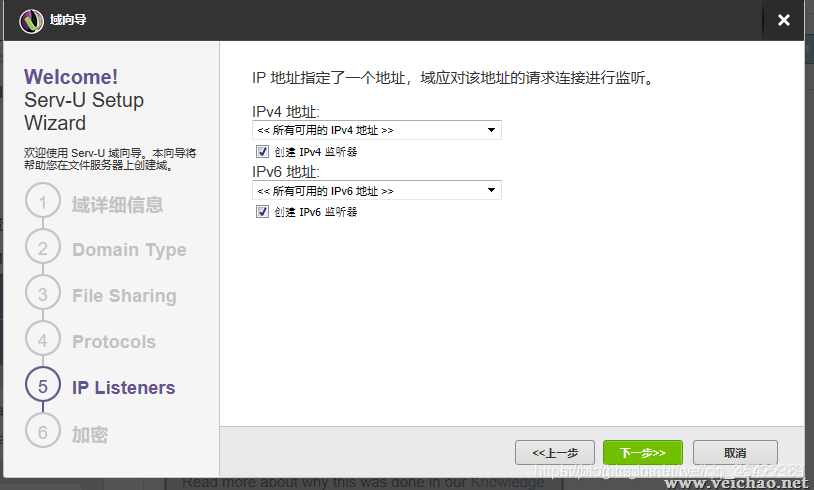Select step 4 circle for Protocols
This screenshot has height=490, width=814.
coord(43,339)
